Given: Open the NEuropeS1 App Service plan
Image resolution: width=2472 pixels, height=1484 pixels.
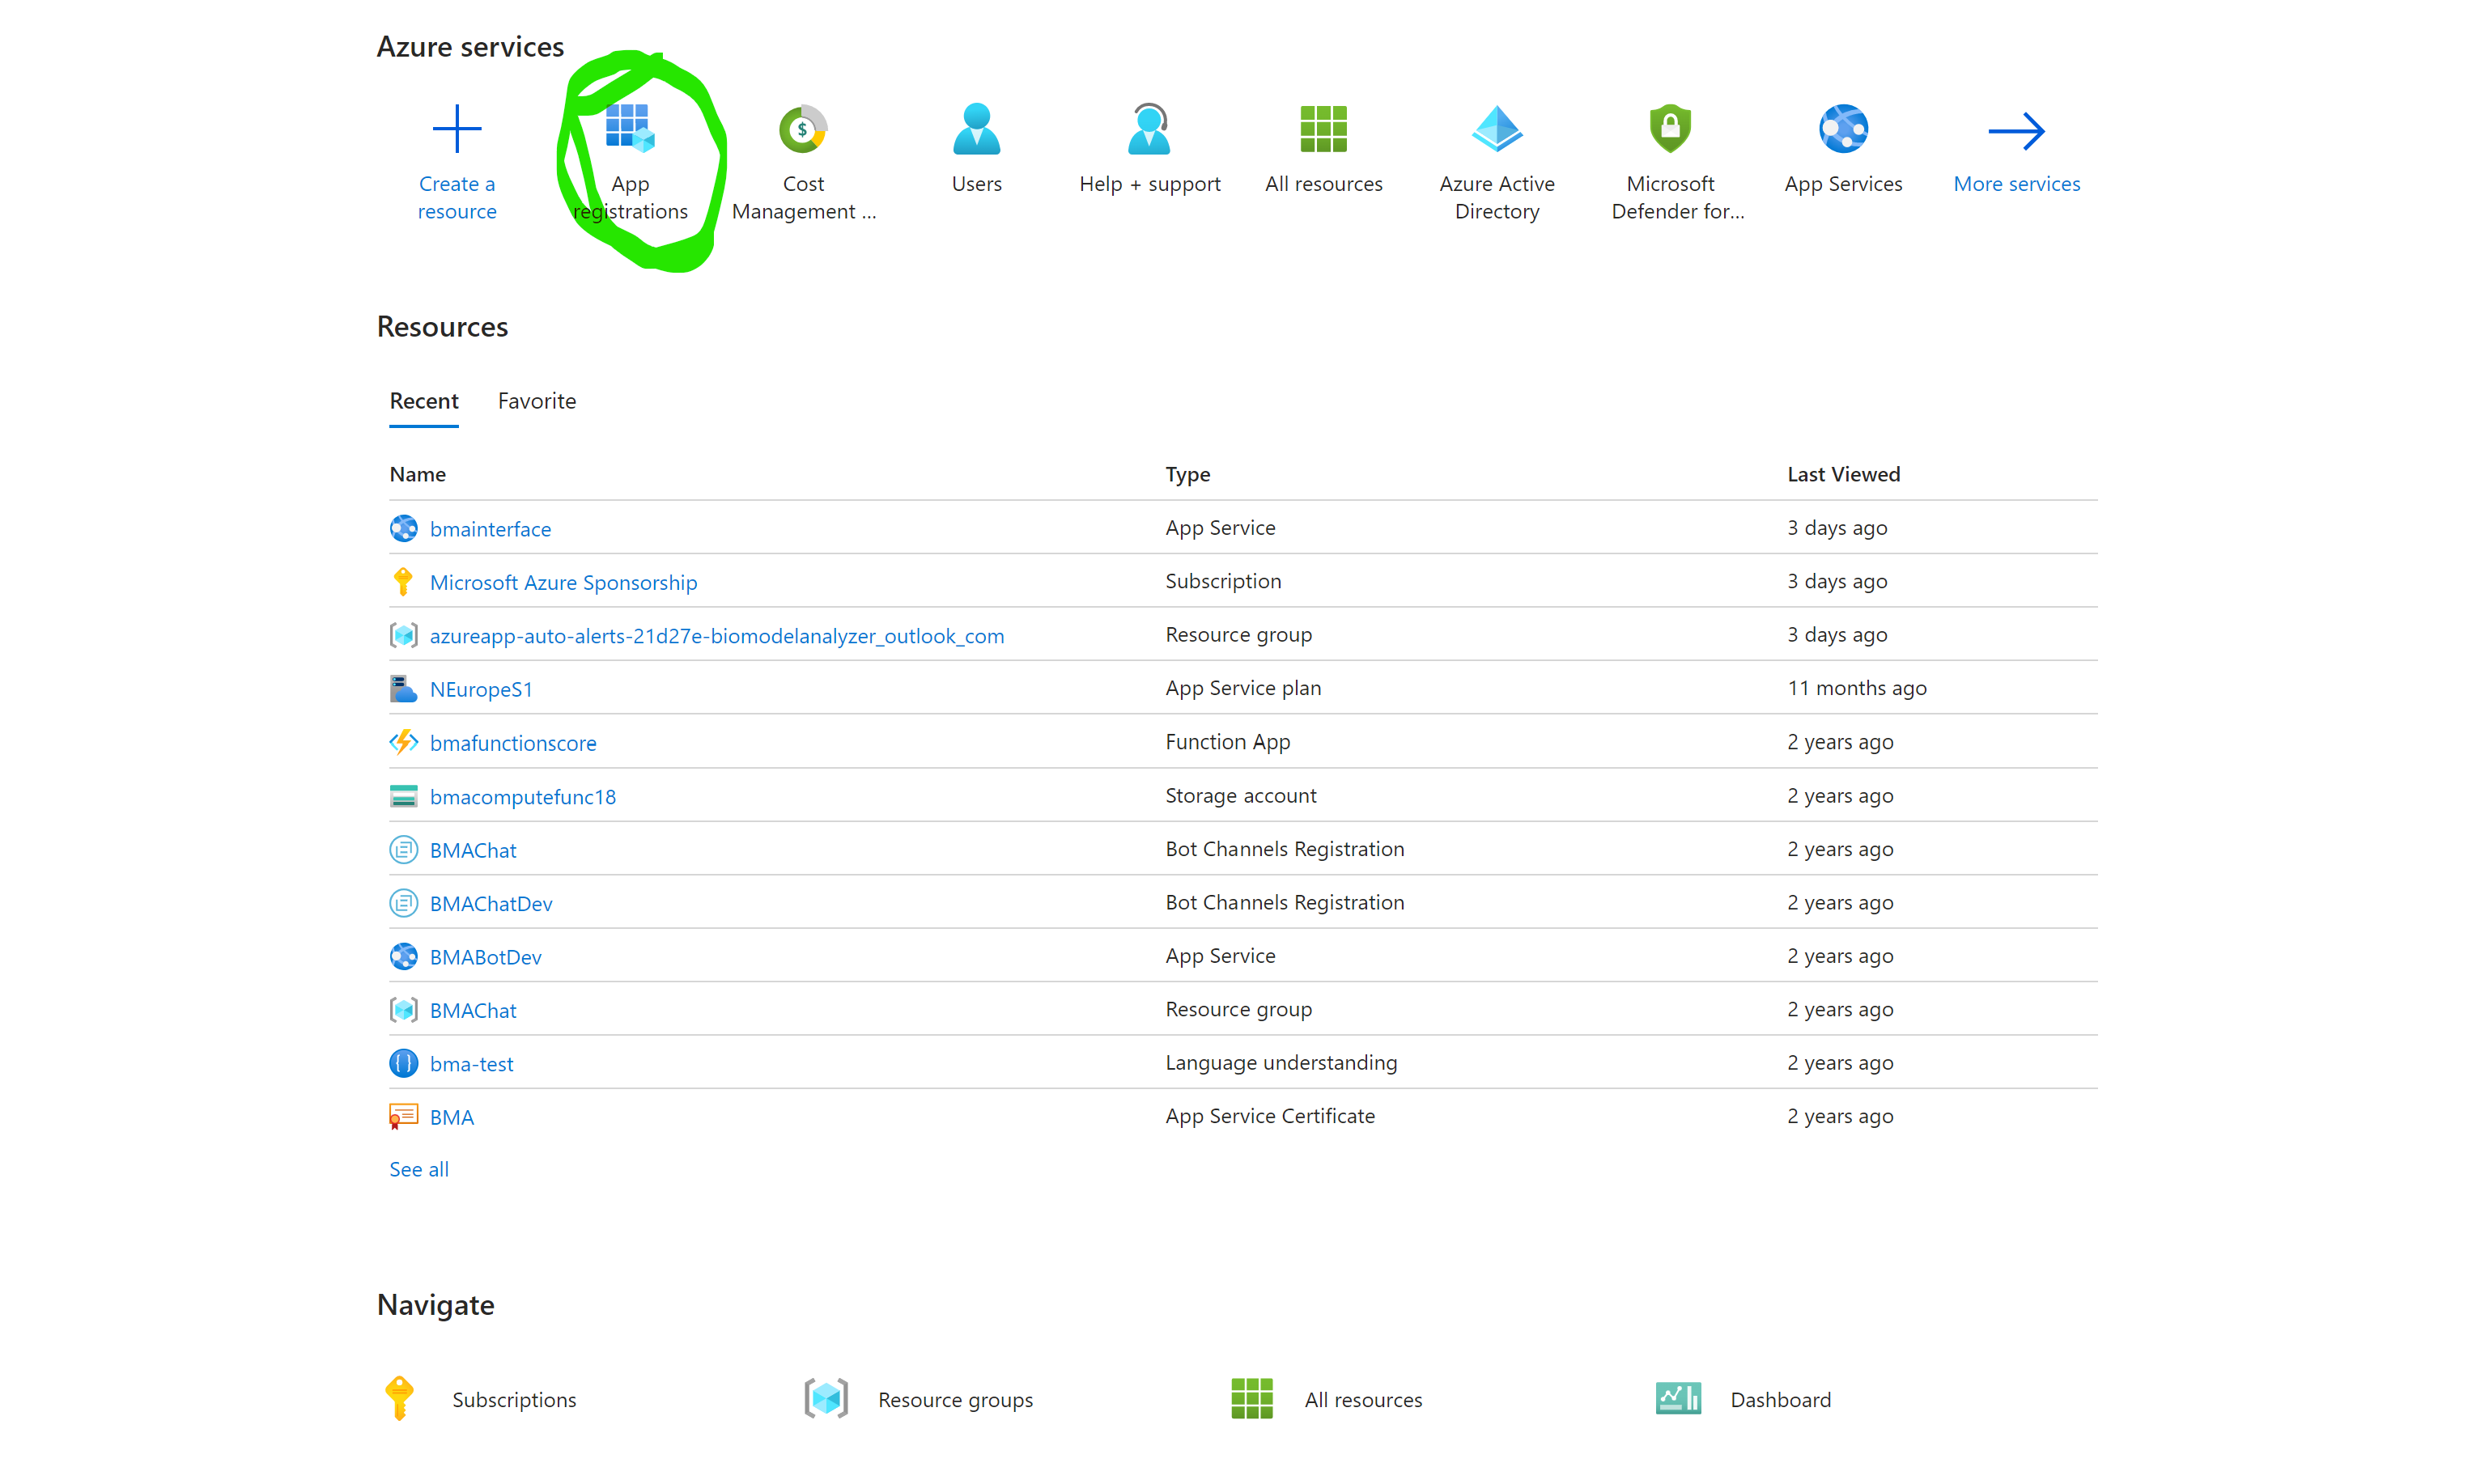Looking at the screenshot, I should tap(481, 689).
